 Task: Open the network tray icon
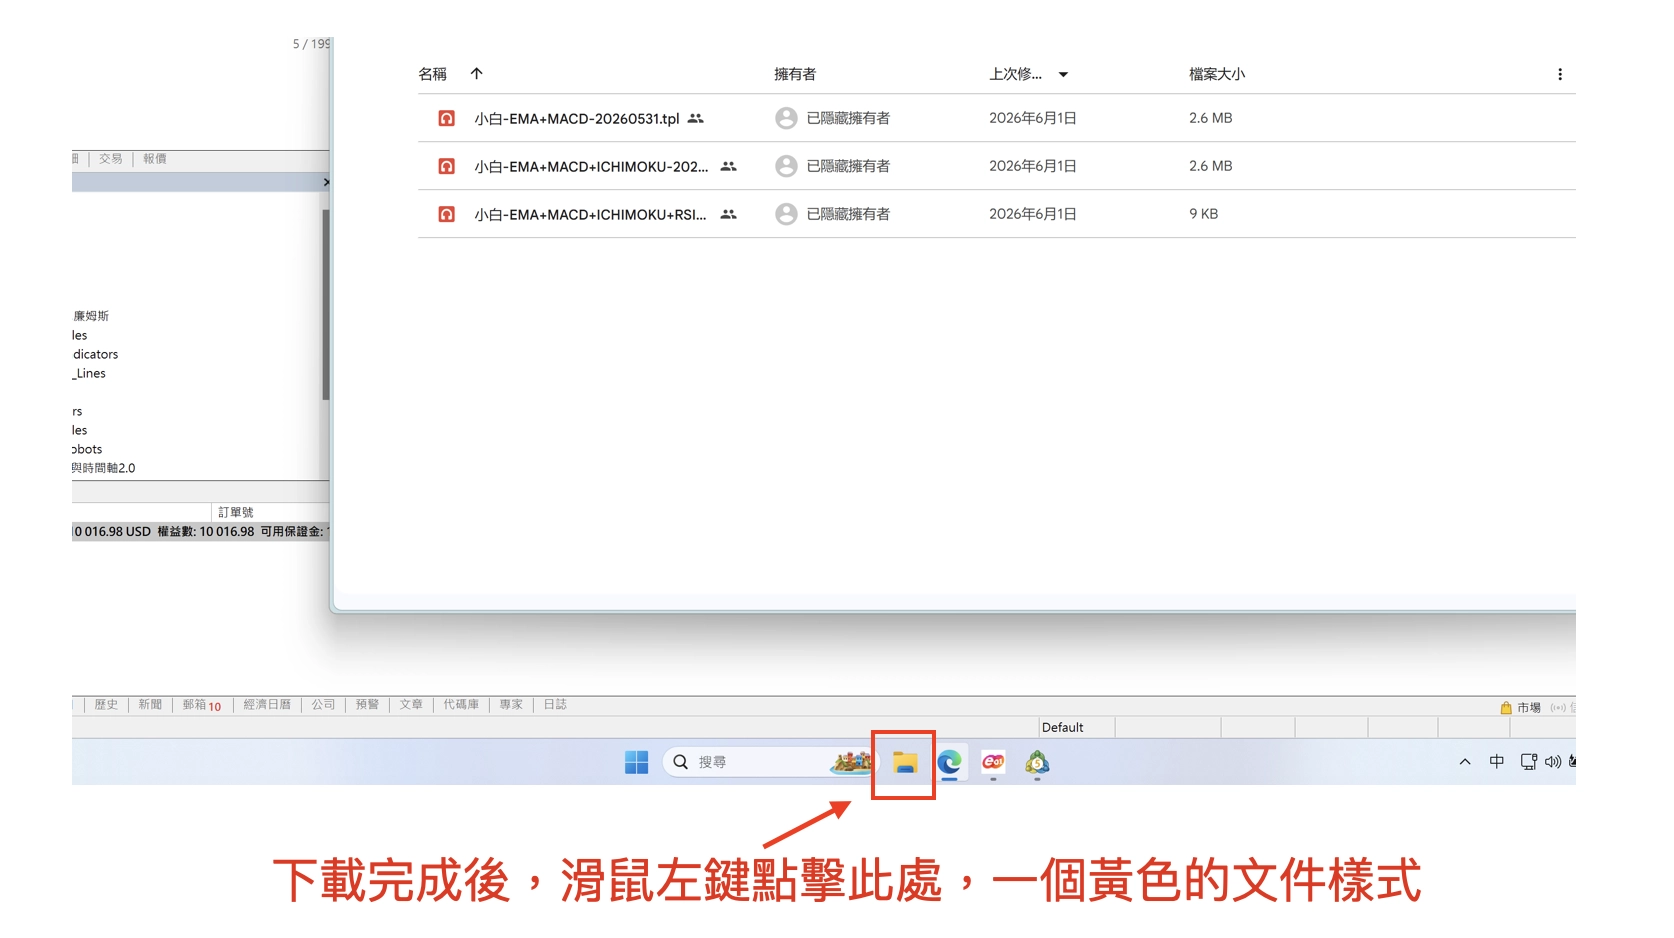1528,762
